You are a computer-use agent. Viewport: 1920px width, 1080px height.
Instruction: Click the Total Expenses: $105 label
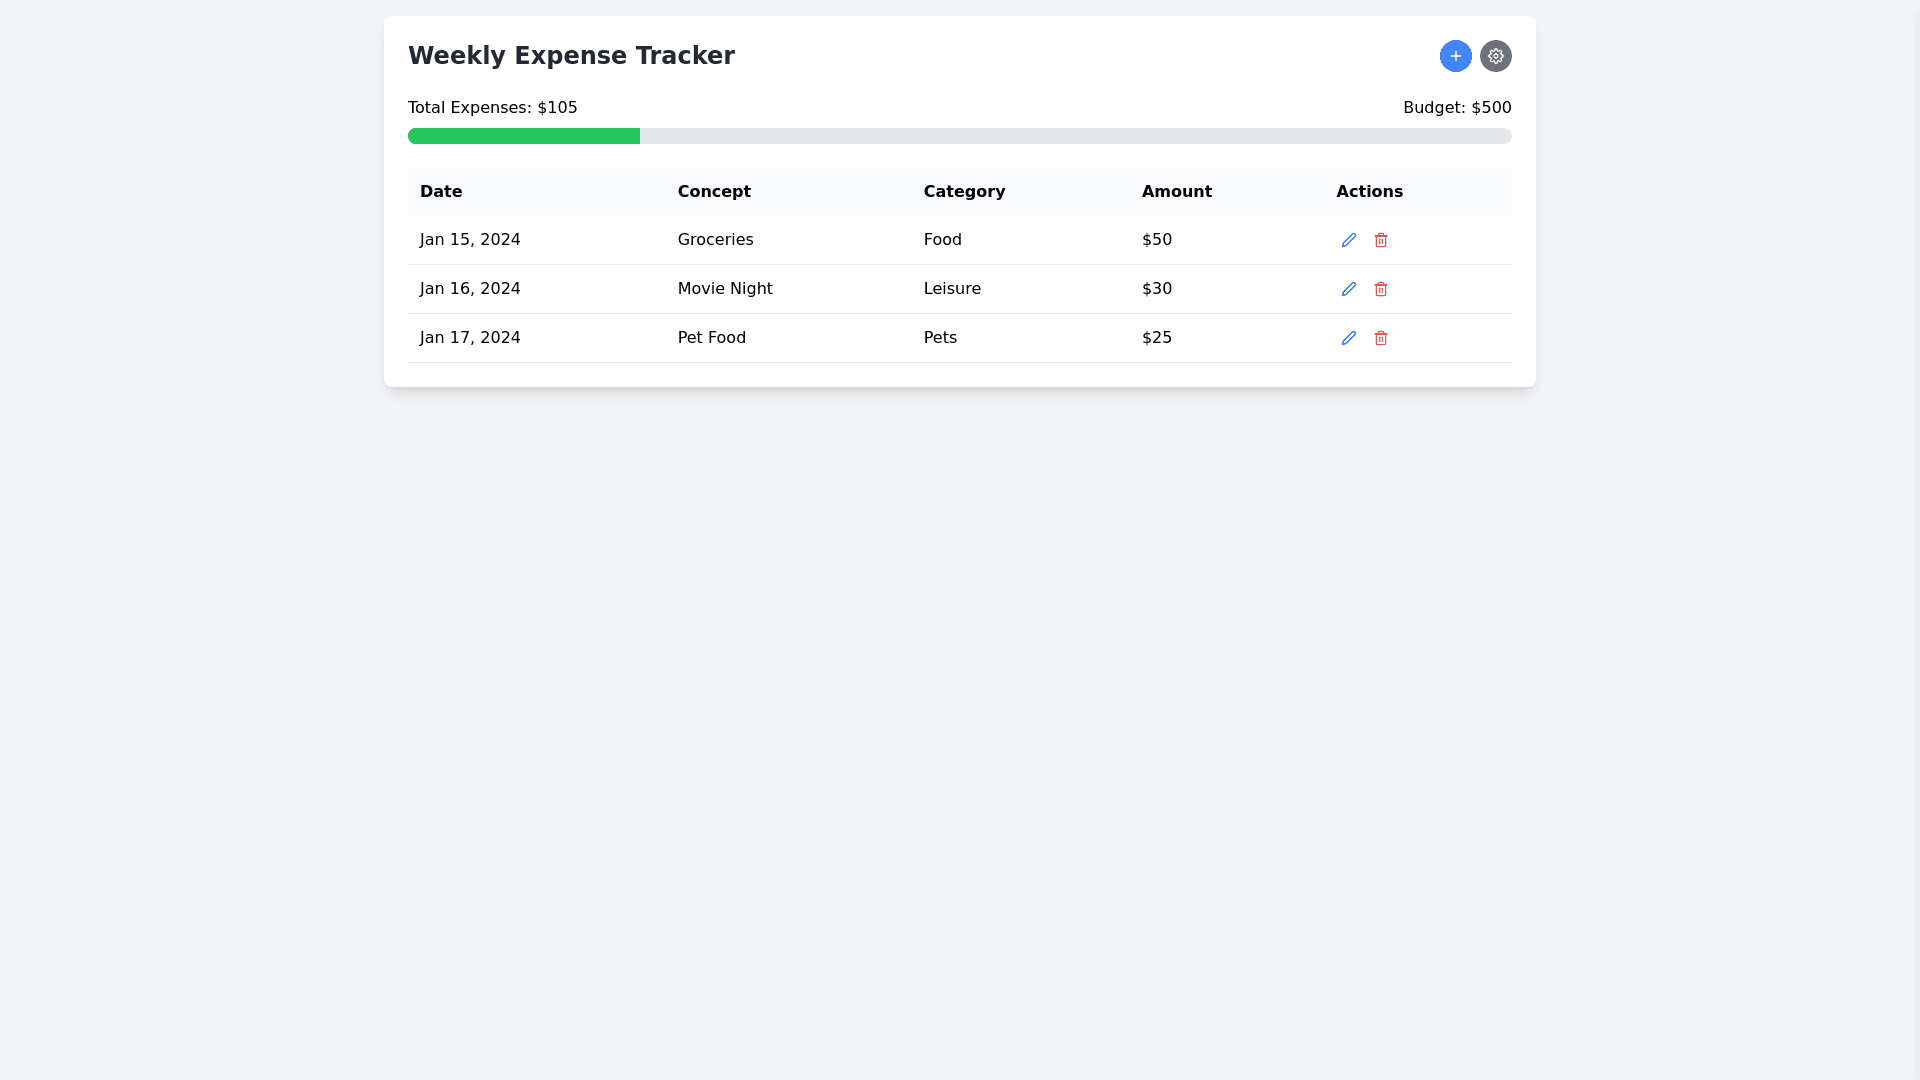pyautogui.click(x=492, y=108)
